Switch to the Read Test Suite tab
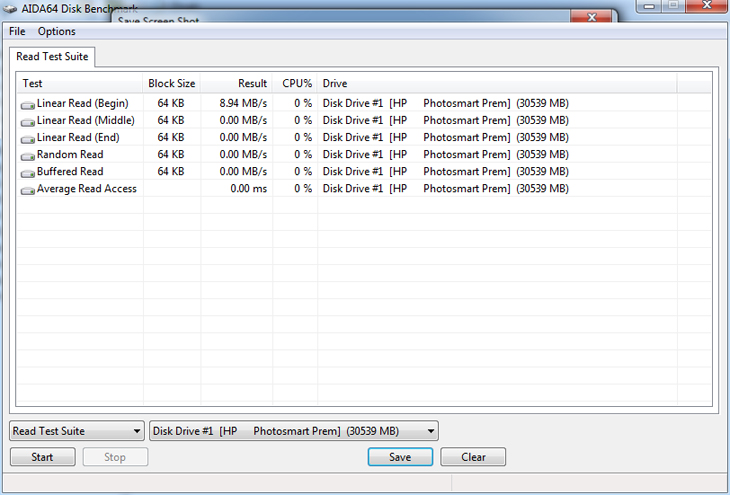 click(x=52, y=57)
